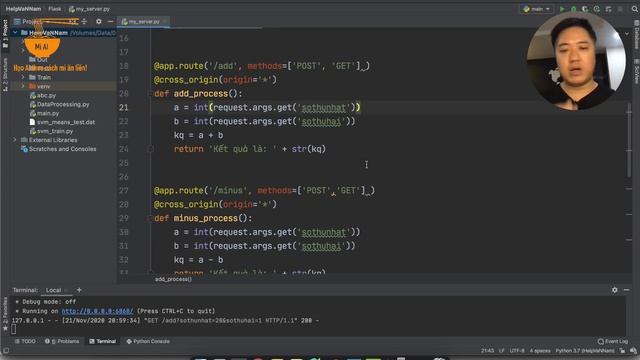Open abc.py in the project tree
640x360 pixels.
click(x=43, y=95)
